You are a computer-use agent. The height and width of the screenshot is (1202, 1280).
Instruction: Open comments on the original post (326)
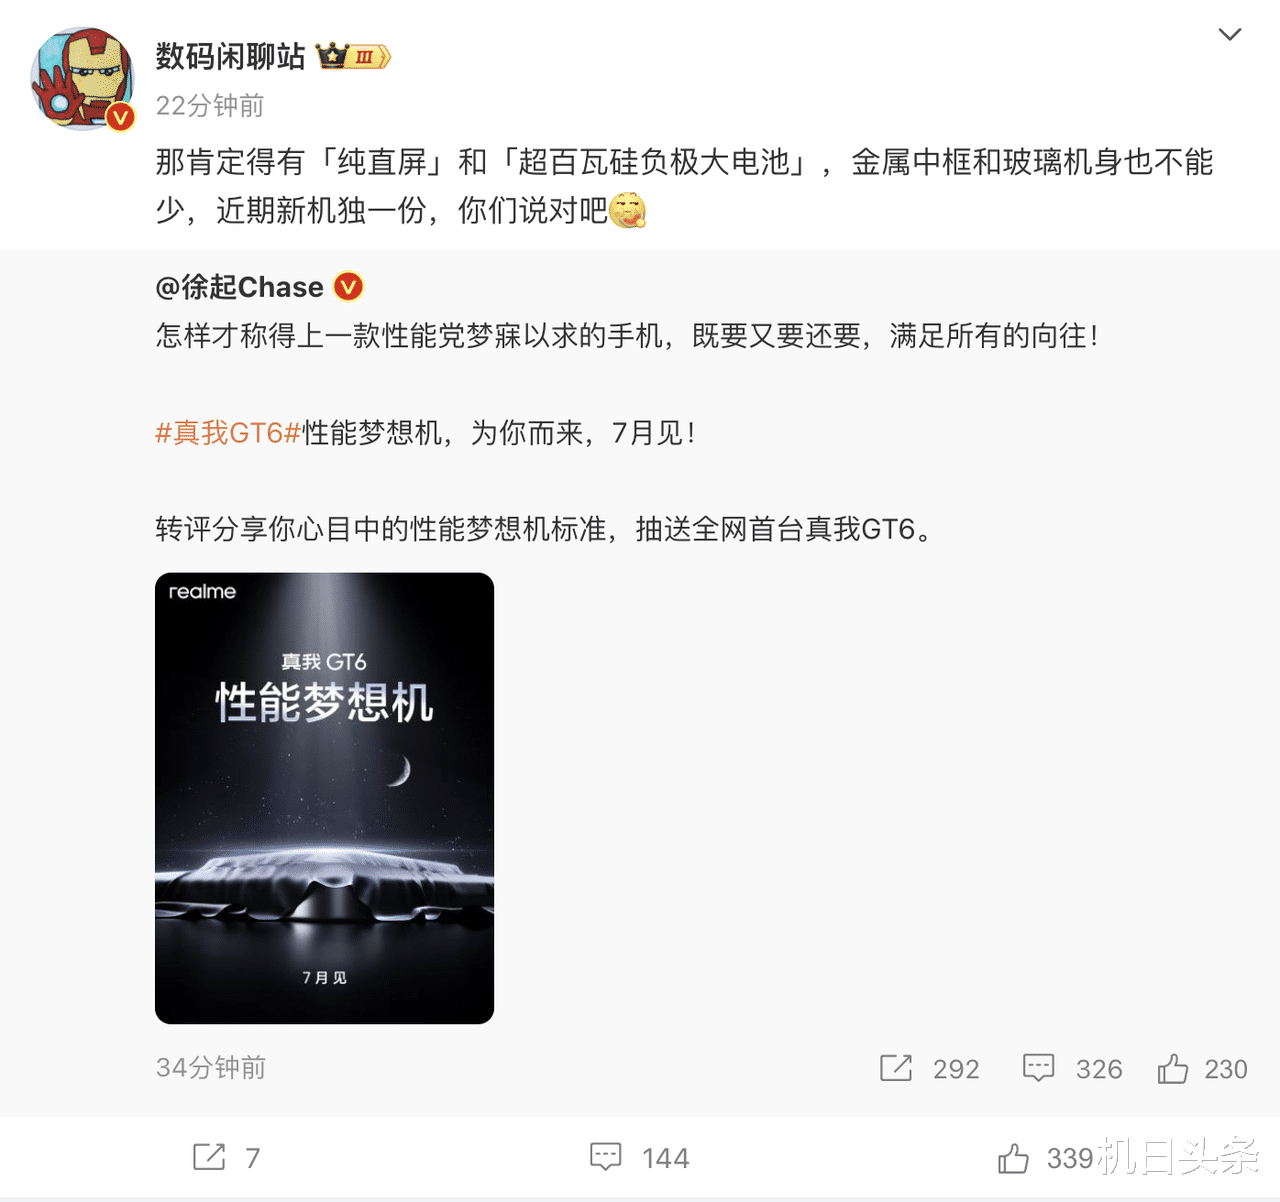(1072, 1069)
